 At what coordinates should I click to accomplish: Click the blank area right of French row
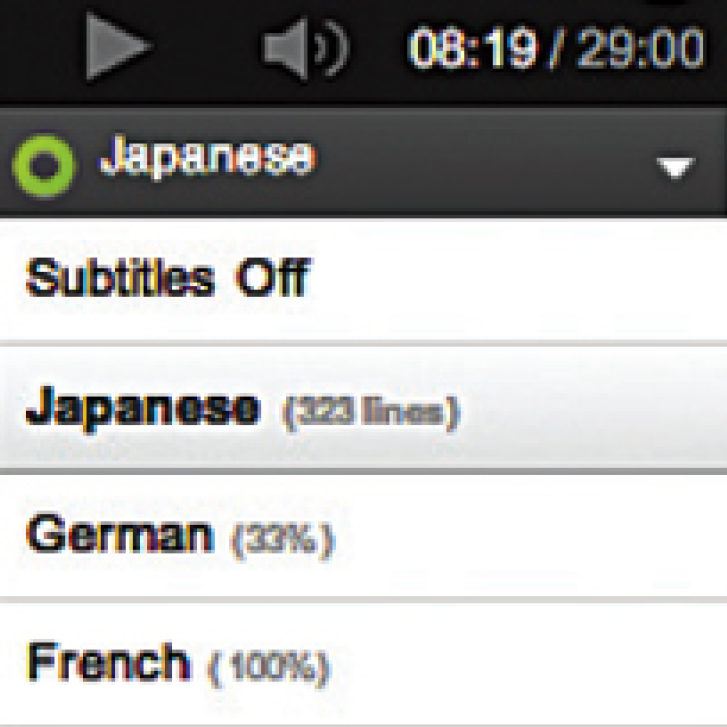(x=530, y=662)
